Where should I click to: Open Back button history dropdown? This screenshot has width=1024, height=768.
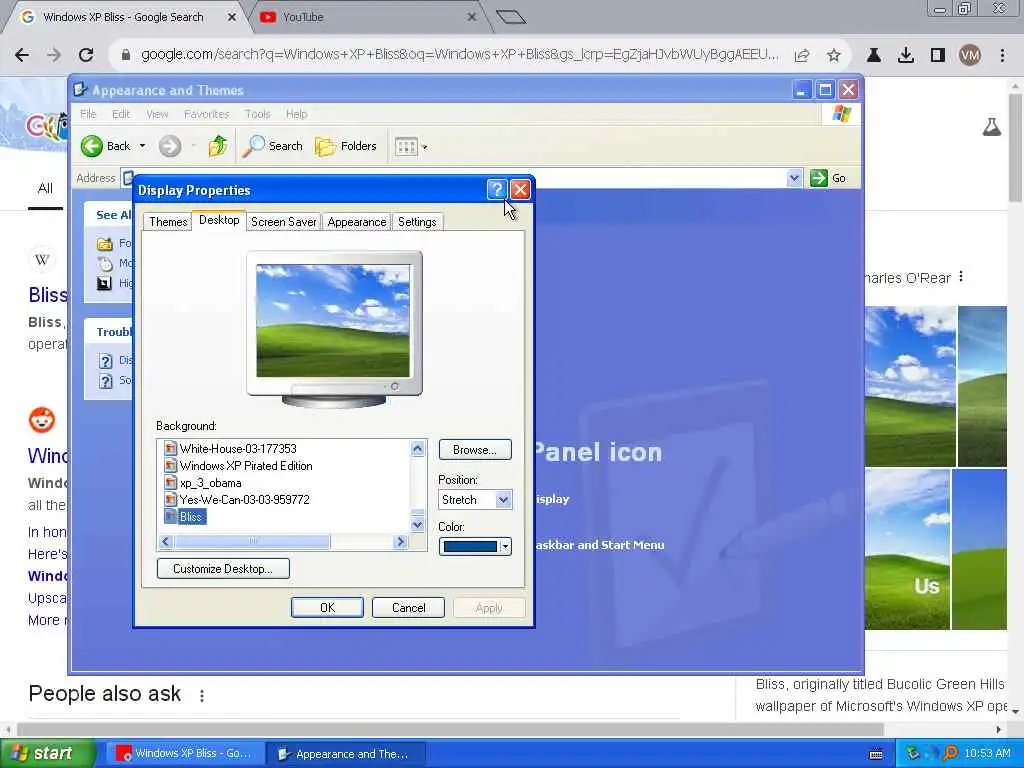(x=142, y=146)
